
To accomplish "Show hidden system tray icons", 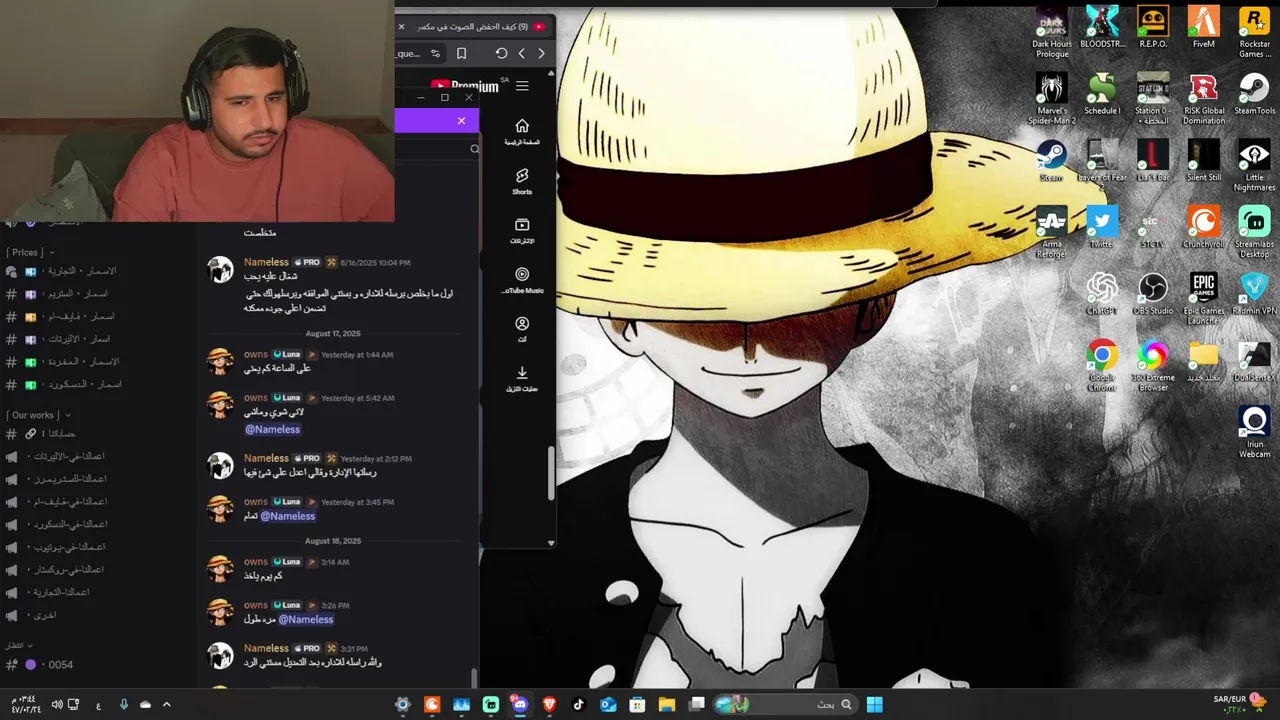I will (x=166, y=704).
